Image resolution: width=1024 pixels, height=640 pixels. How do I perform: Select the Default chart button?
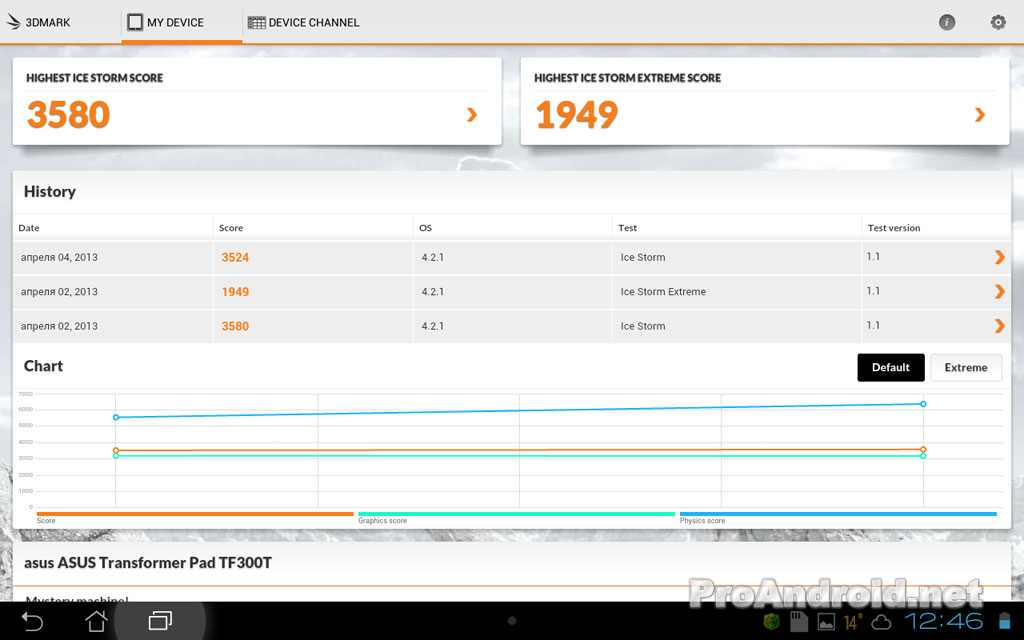point(891,368)
